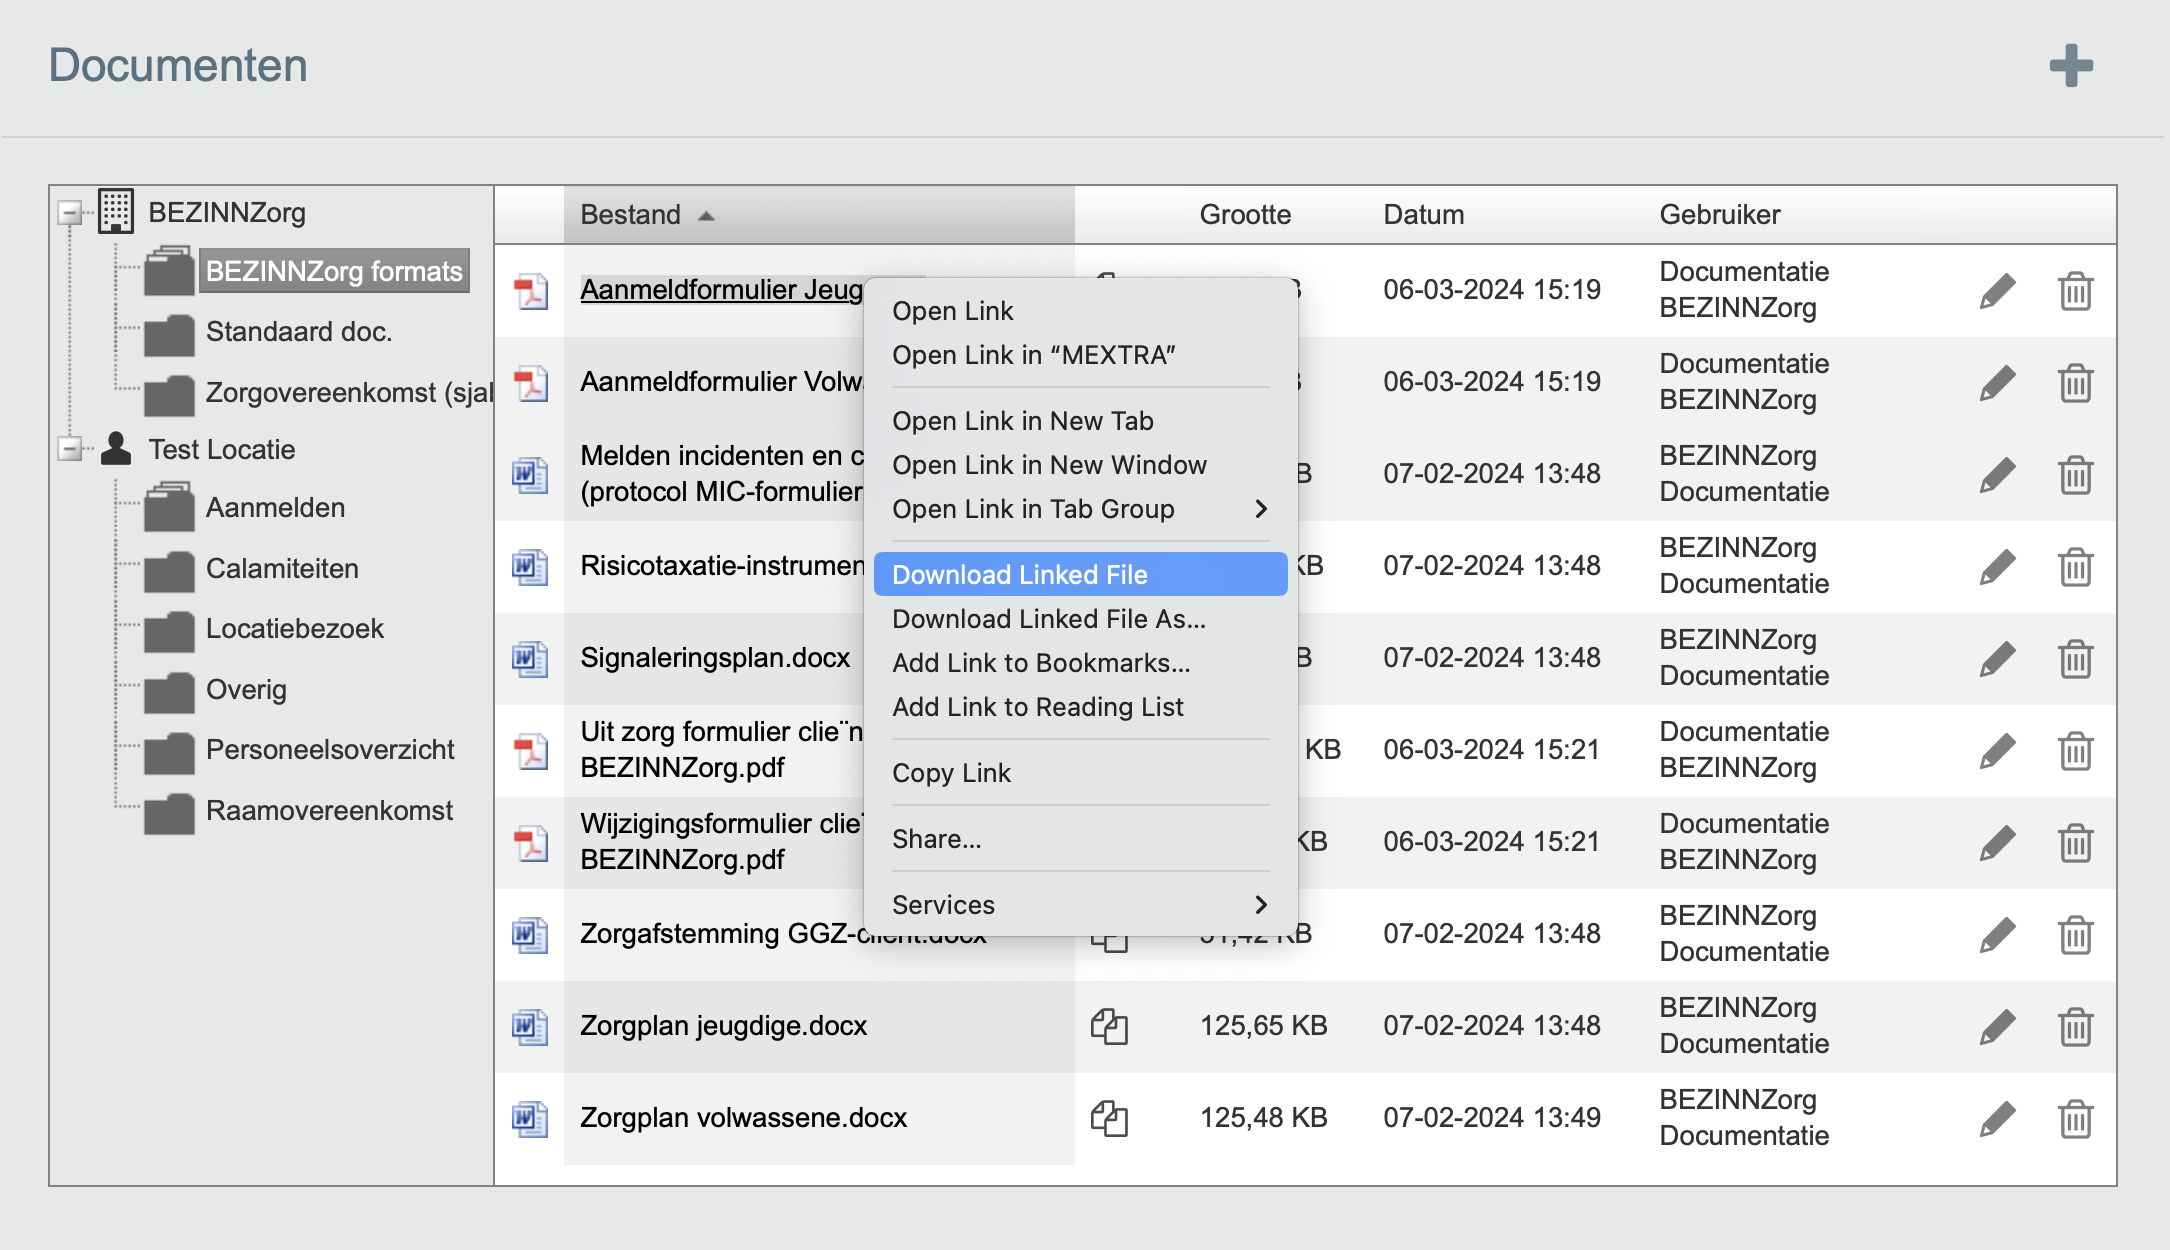This screenshot has height=1250, width=2170.
Task: Select the Raamovereenkomst folder
Action: pyautogui.click(x=328, y=811)
